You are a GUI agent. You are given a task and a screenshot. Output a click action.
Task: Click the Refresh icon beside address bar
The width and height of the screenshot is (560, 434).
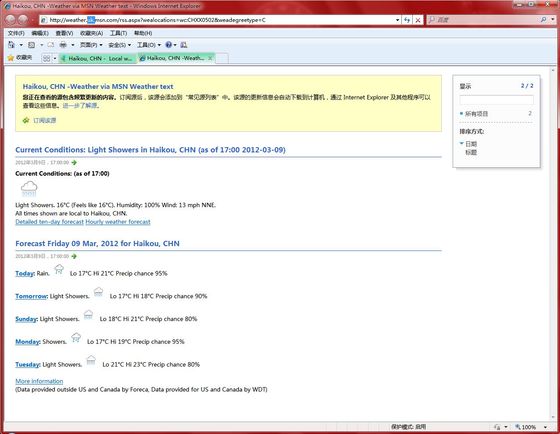(407, 20)
